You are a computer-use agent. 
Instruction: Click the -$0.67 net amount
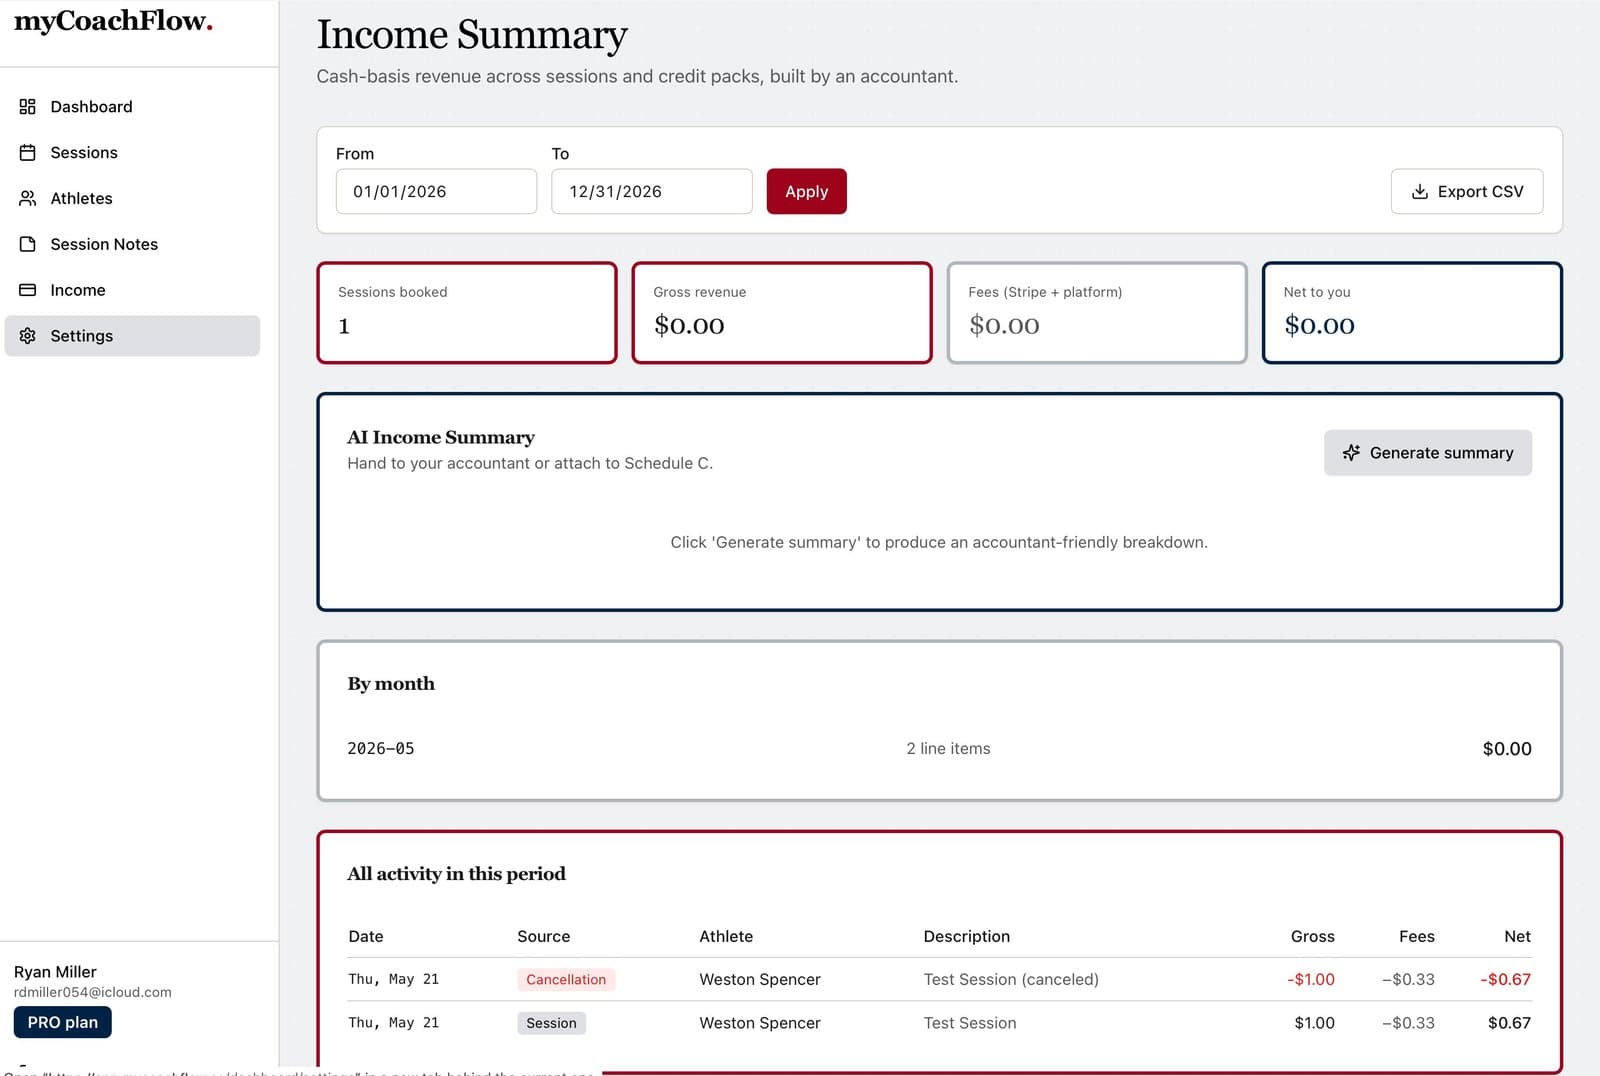click(1505, 980)
